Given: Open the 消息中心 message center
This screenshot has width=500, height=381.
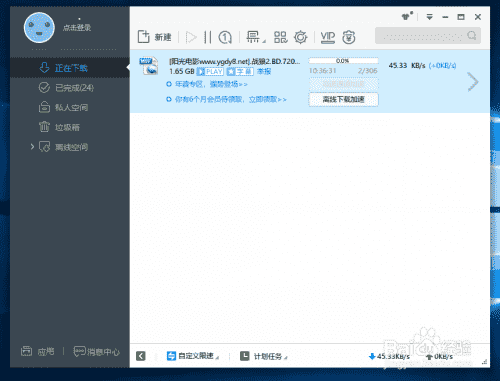Looking at the screenshot, I should tap(96, 352).
